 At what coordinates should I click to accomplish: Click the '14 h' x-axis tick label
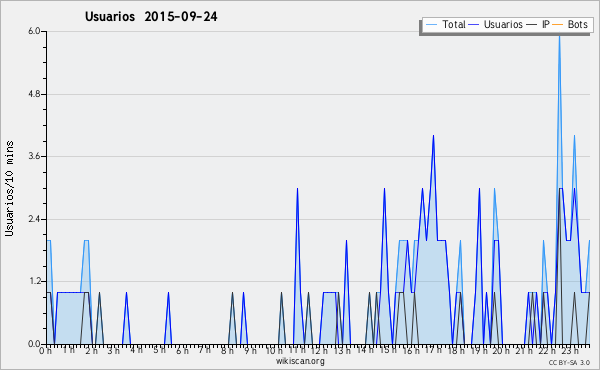(365, 350)
